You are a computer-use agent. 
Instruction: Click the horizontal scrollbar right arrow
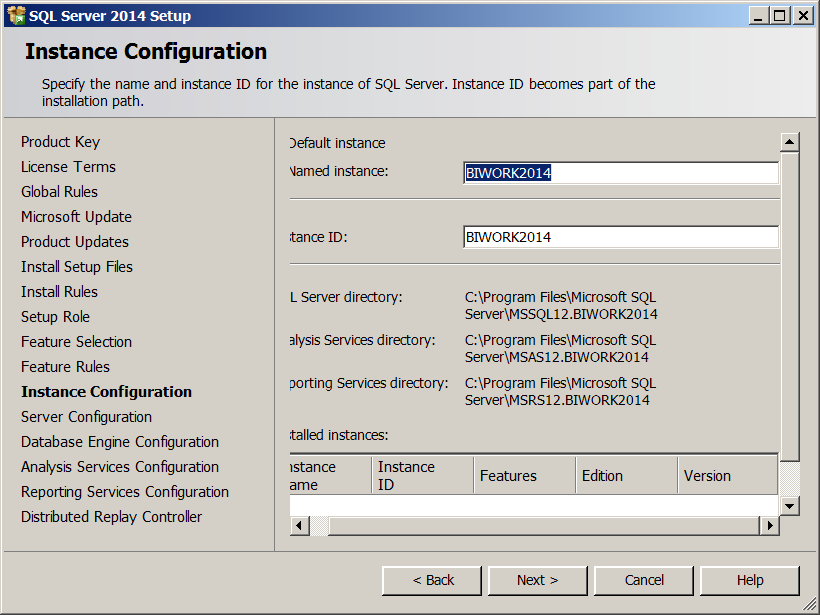[769, 525]
